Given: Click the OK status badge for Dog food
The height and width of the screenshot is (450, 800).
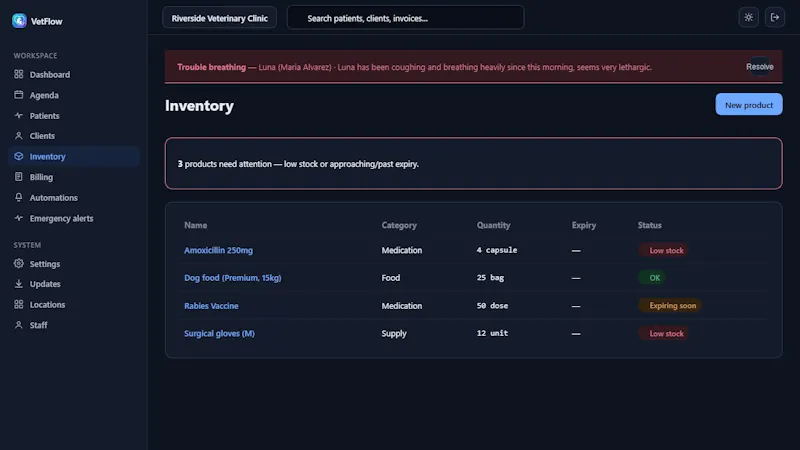Looking at the screenshot, I should click(652, 278).
